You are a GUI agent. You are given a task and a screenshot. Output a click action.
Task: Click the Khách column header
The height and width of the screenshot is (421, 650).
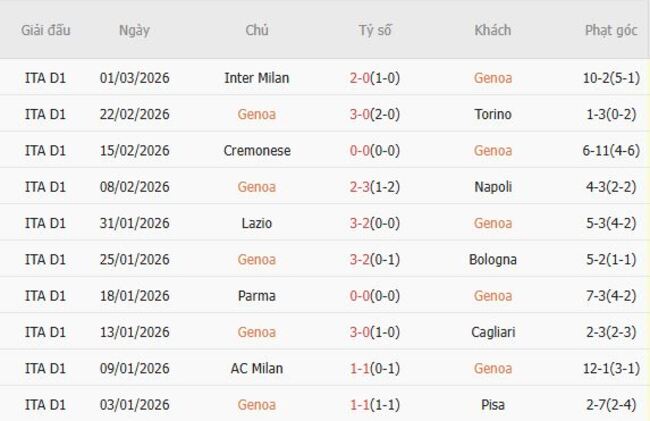click(492, 30)
